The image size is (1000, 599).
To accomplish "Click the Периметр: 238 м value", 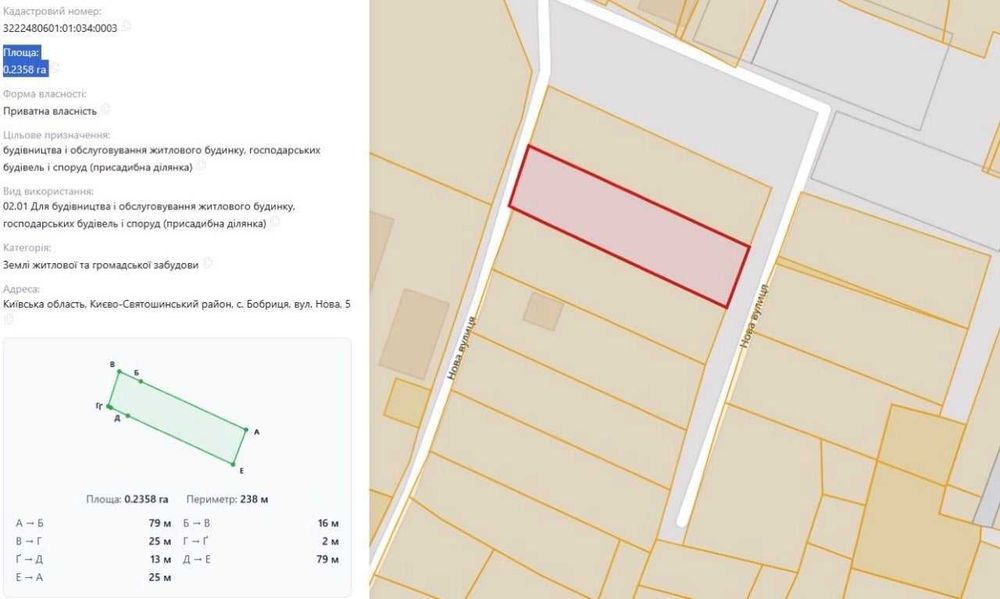I will (x=227, y=499).
